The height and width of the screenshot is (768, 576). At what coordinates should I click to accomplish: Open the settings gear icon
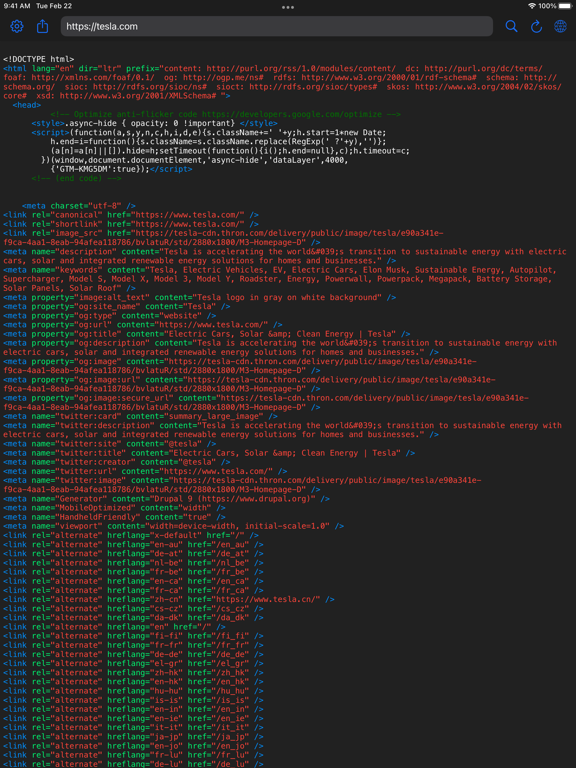[17, 26]
